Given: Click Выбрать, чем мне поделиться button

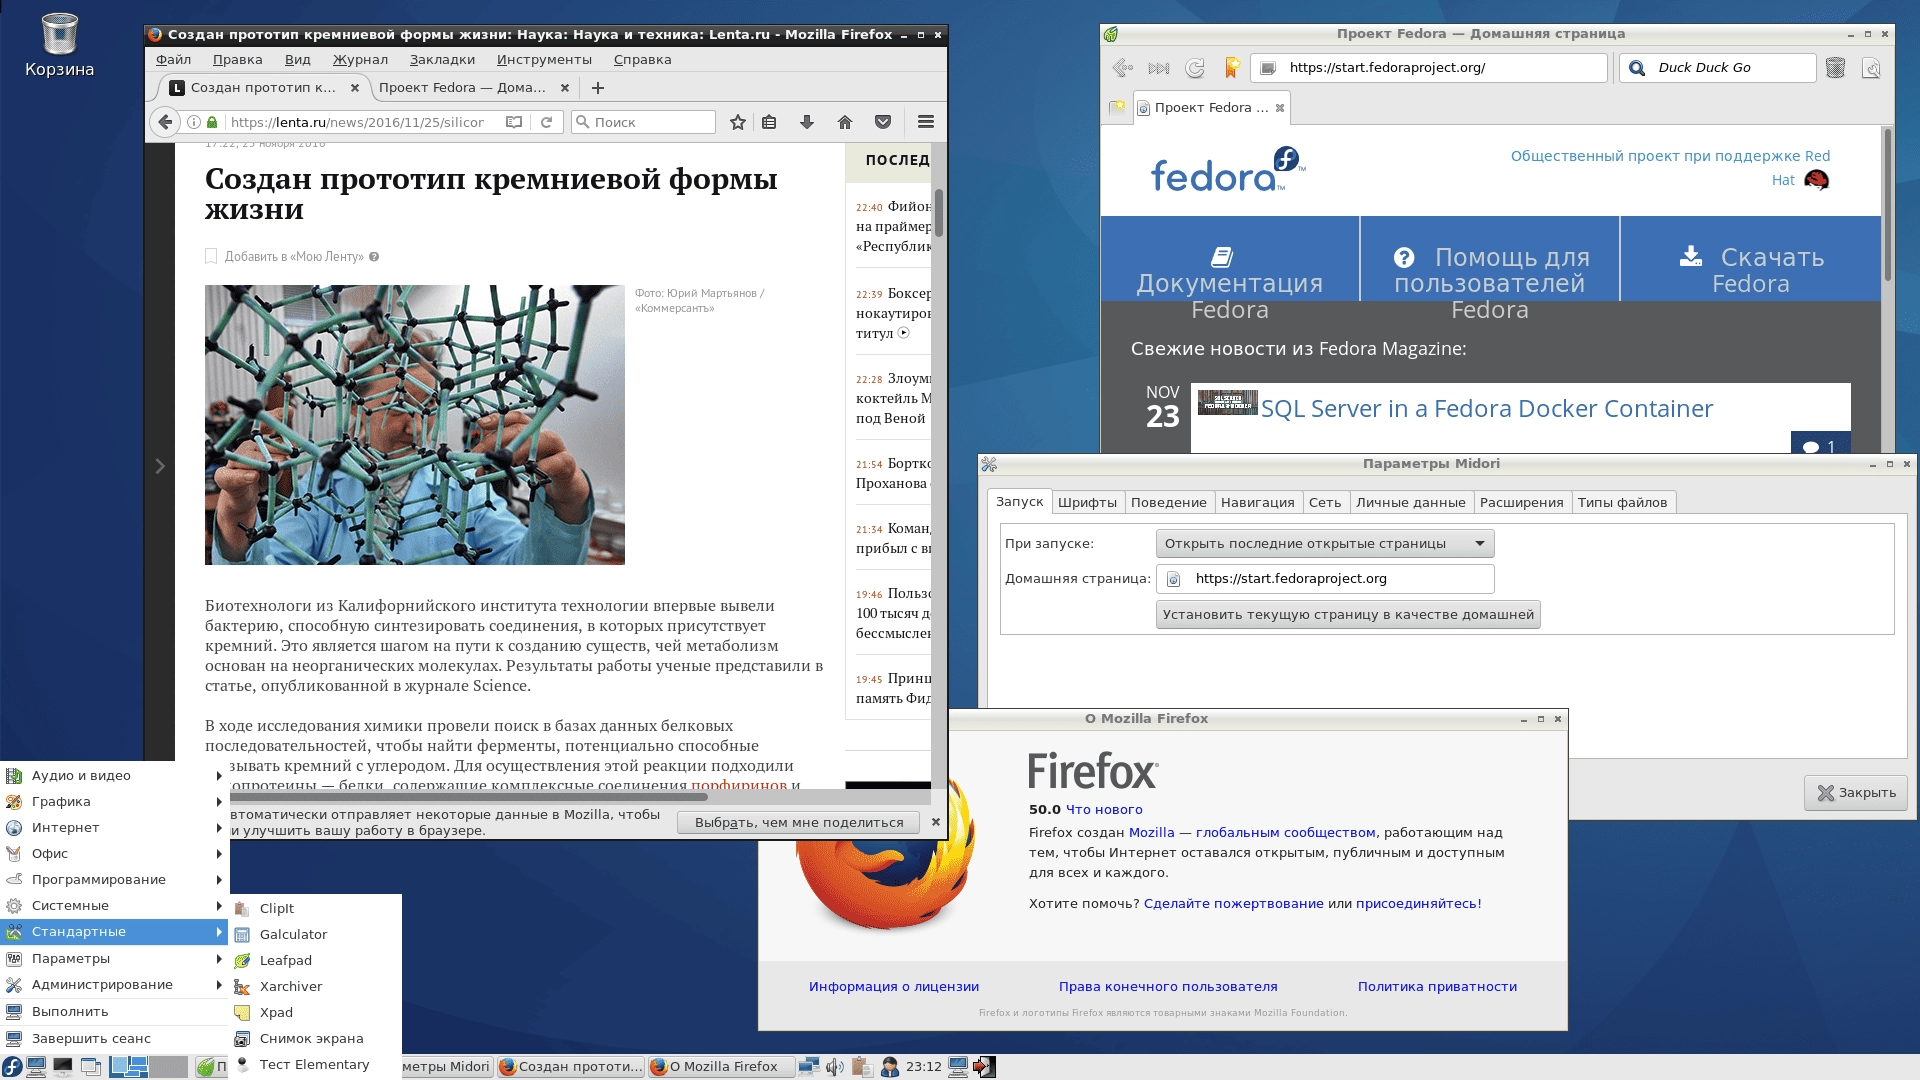Looking at the screenshot, I should (x=799, y=823).
